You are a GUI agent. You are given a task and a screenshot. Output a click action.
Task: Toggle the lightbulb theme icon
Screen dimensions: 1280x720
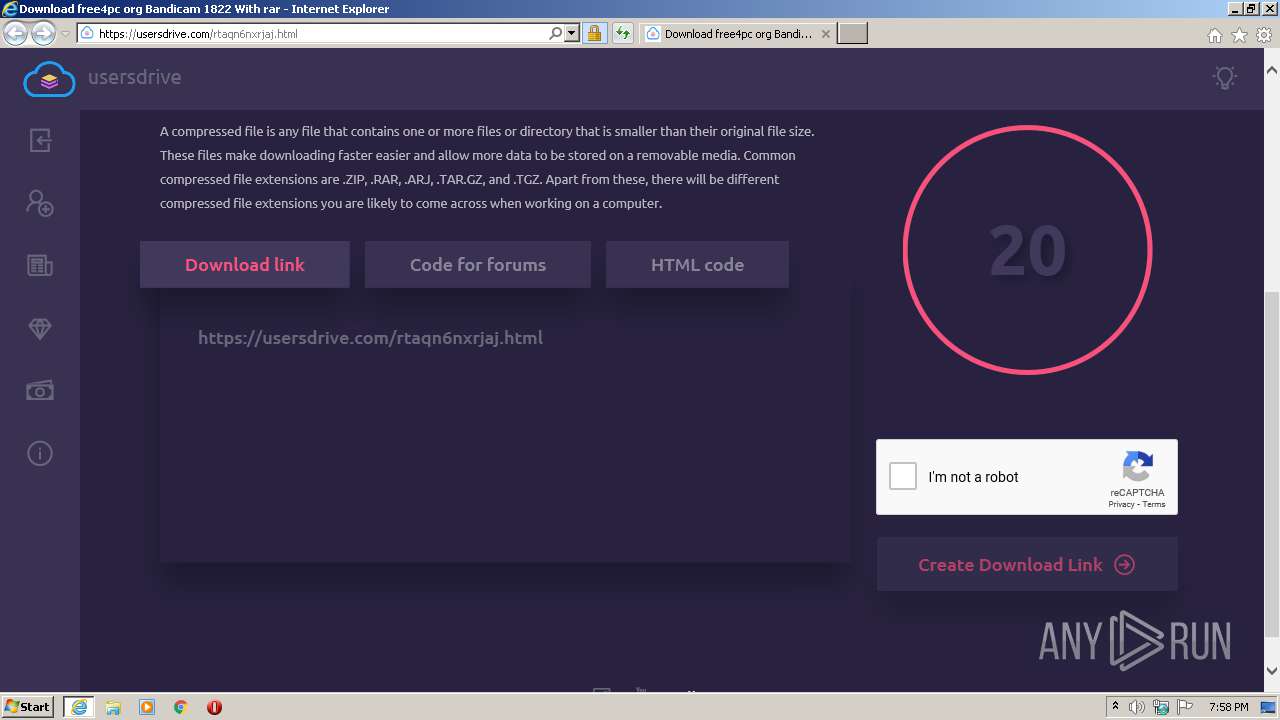1225,77
